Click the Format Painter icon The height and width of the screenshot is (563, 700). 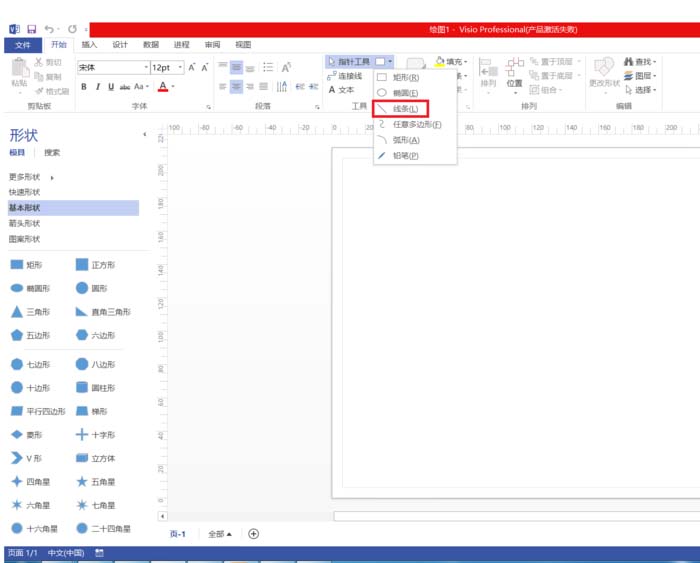click(40, 91)
